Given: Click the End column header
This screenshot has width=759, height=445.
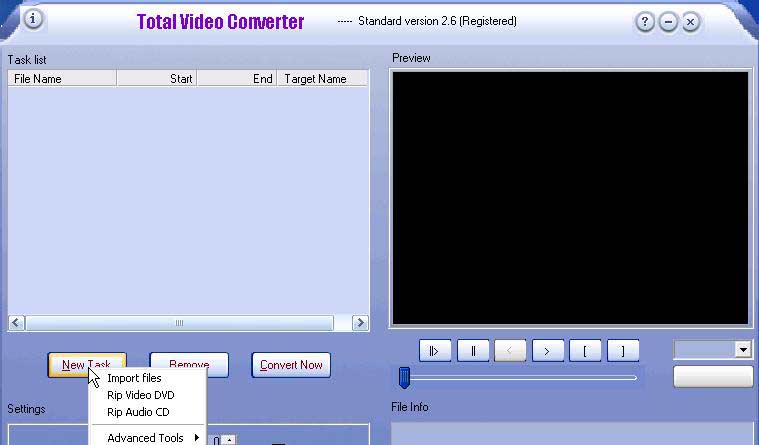Looking at the screenshot, I should [x=237, y=78].
